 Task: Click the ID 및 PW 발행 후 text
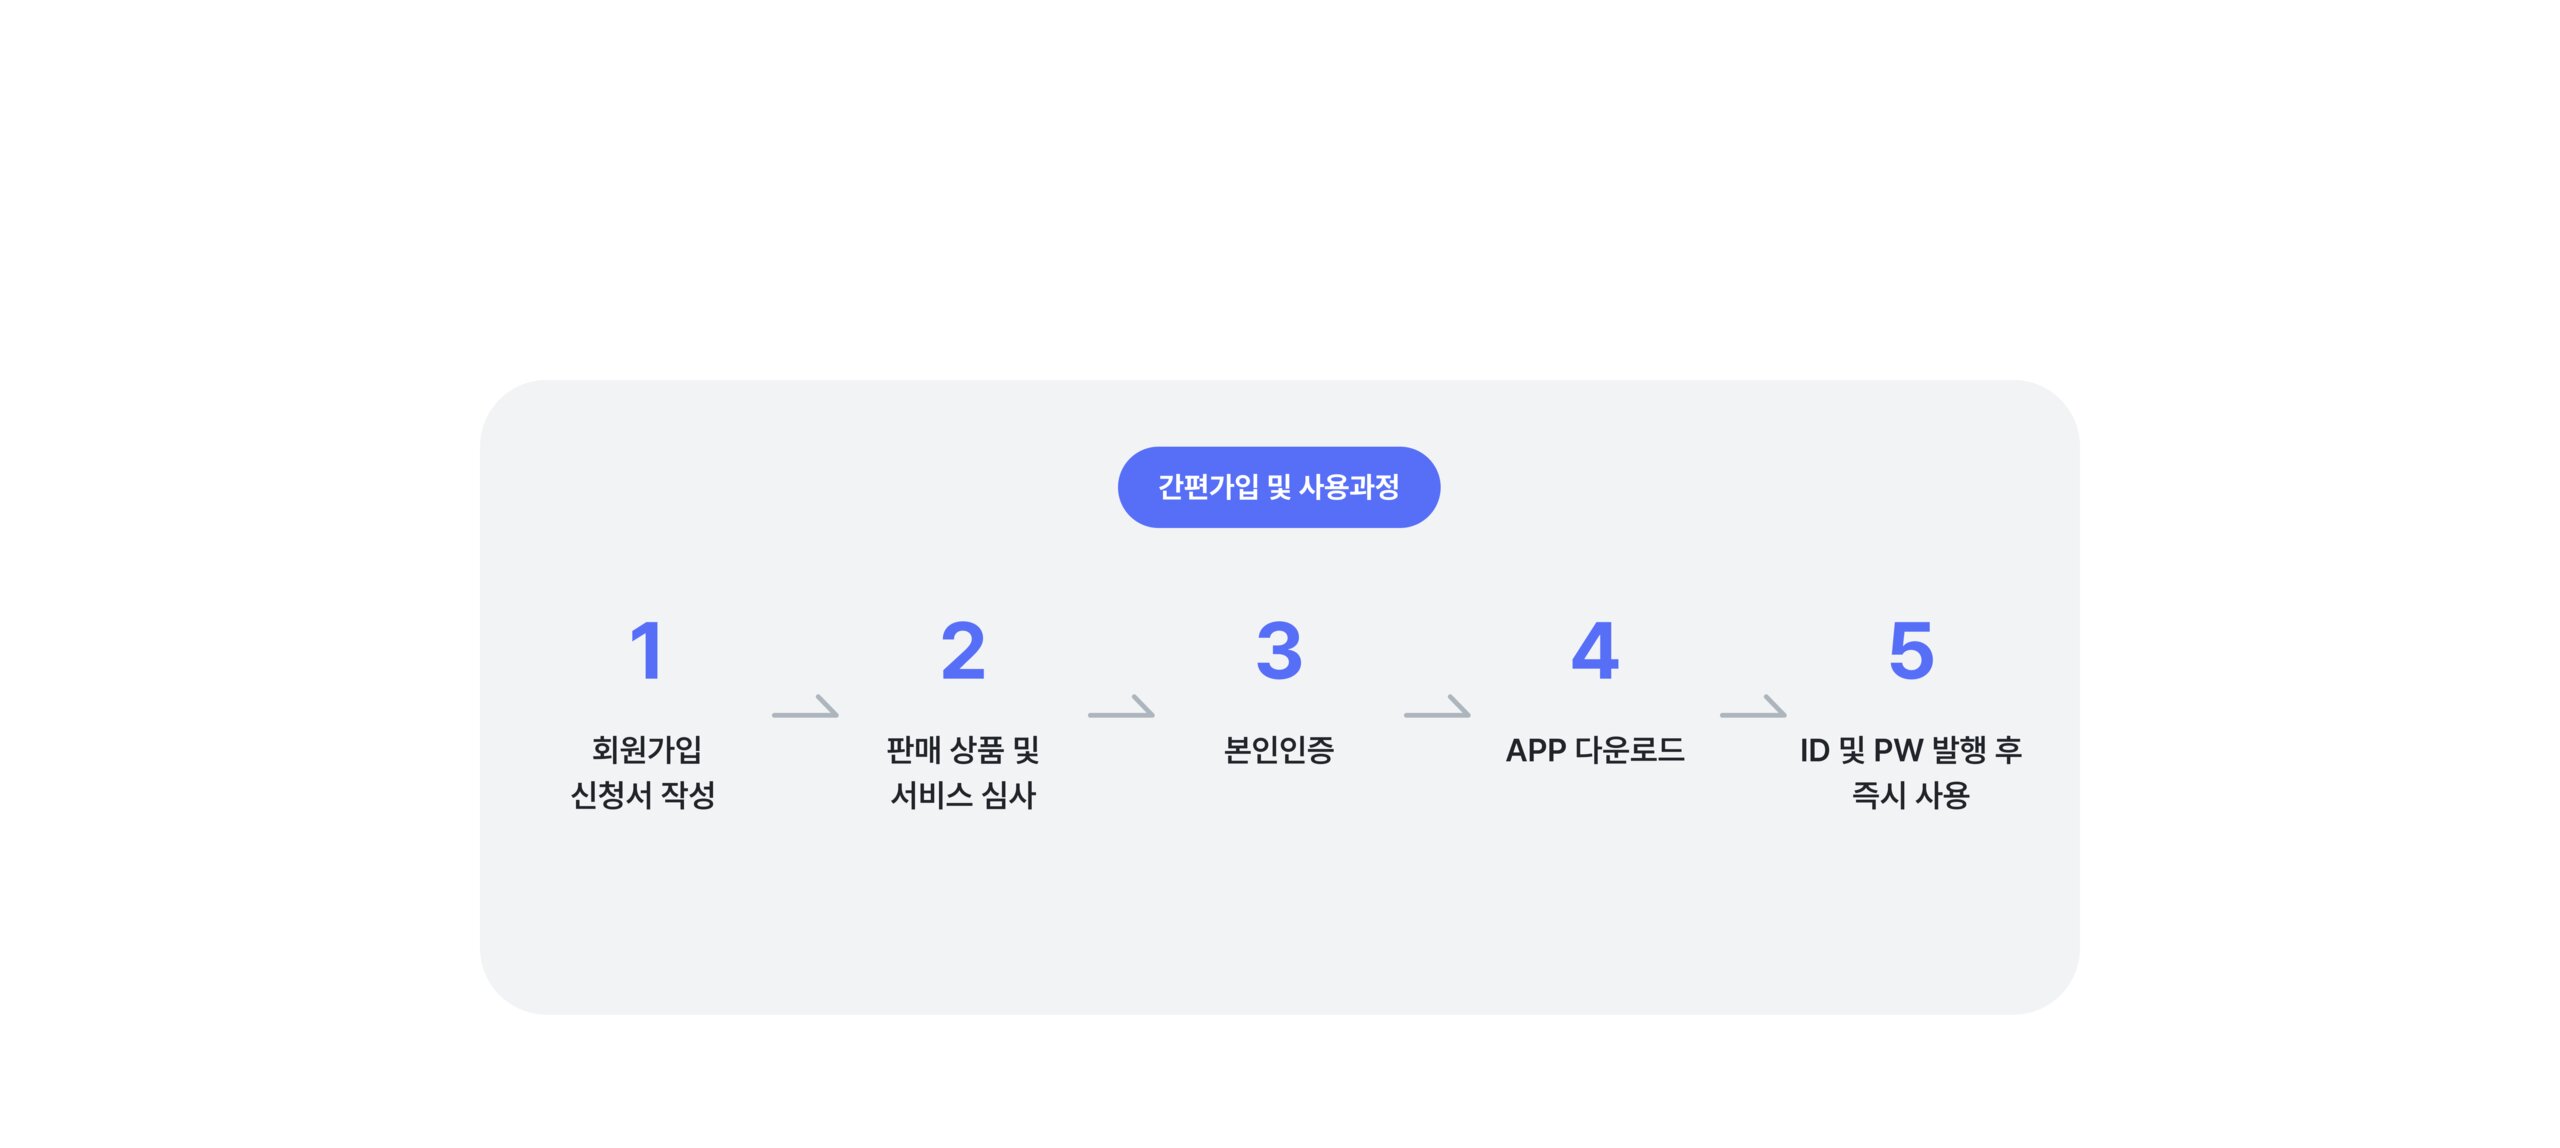[1911, 749]
